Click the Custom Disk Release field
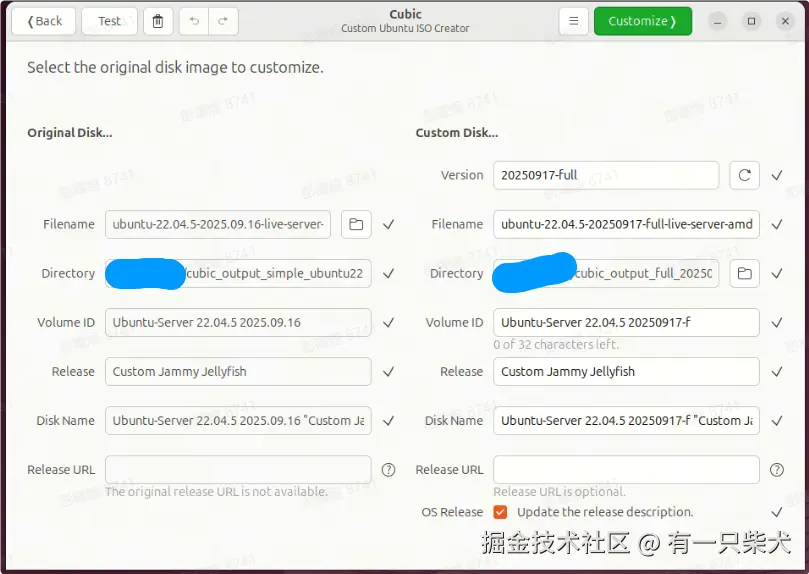809x574 pixels. coord(626,371)
